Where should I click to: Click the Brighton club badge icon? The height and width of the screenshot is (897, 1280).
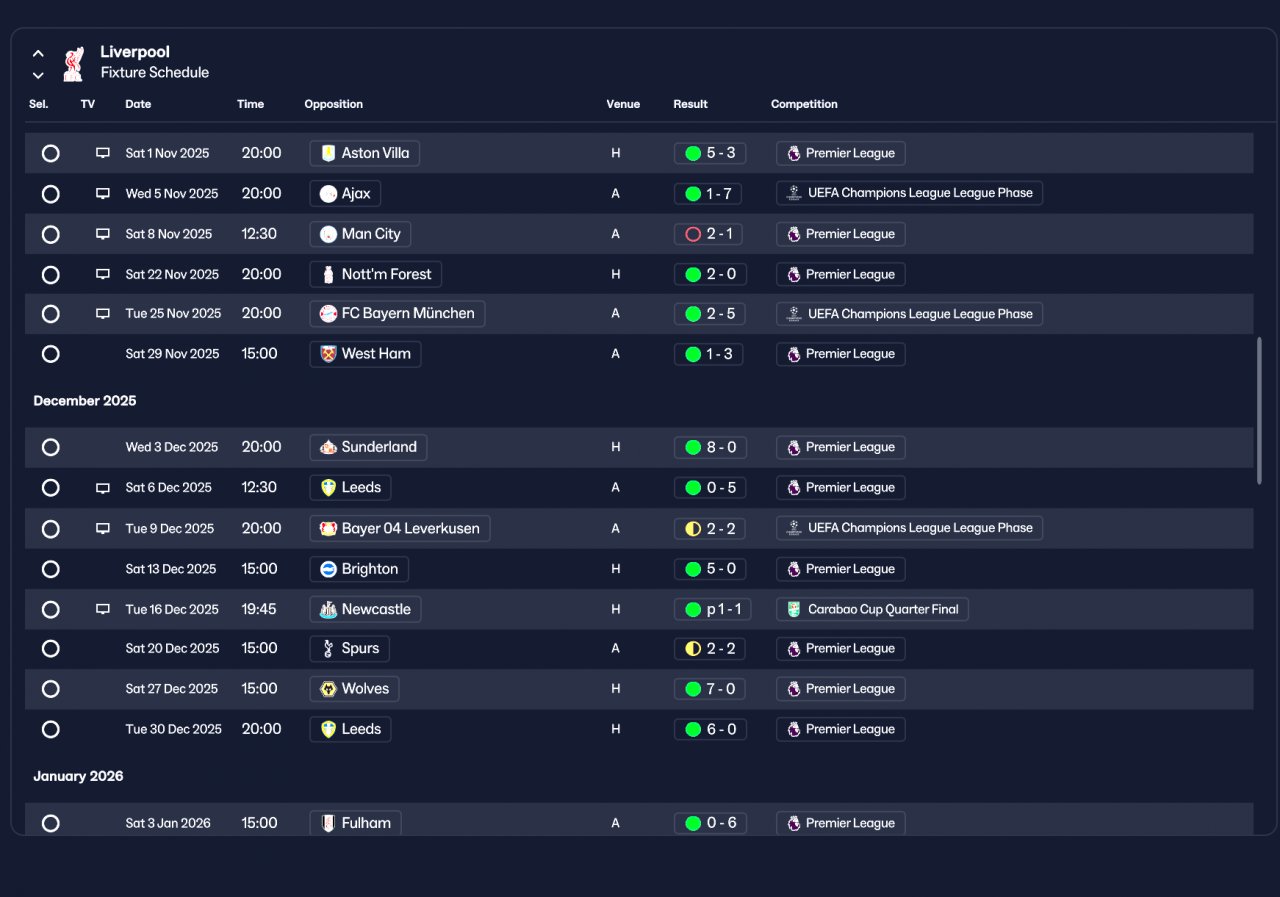(x=328, y=569)
